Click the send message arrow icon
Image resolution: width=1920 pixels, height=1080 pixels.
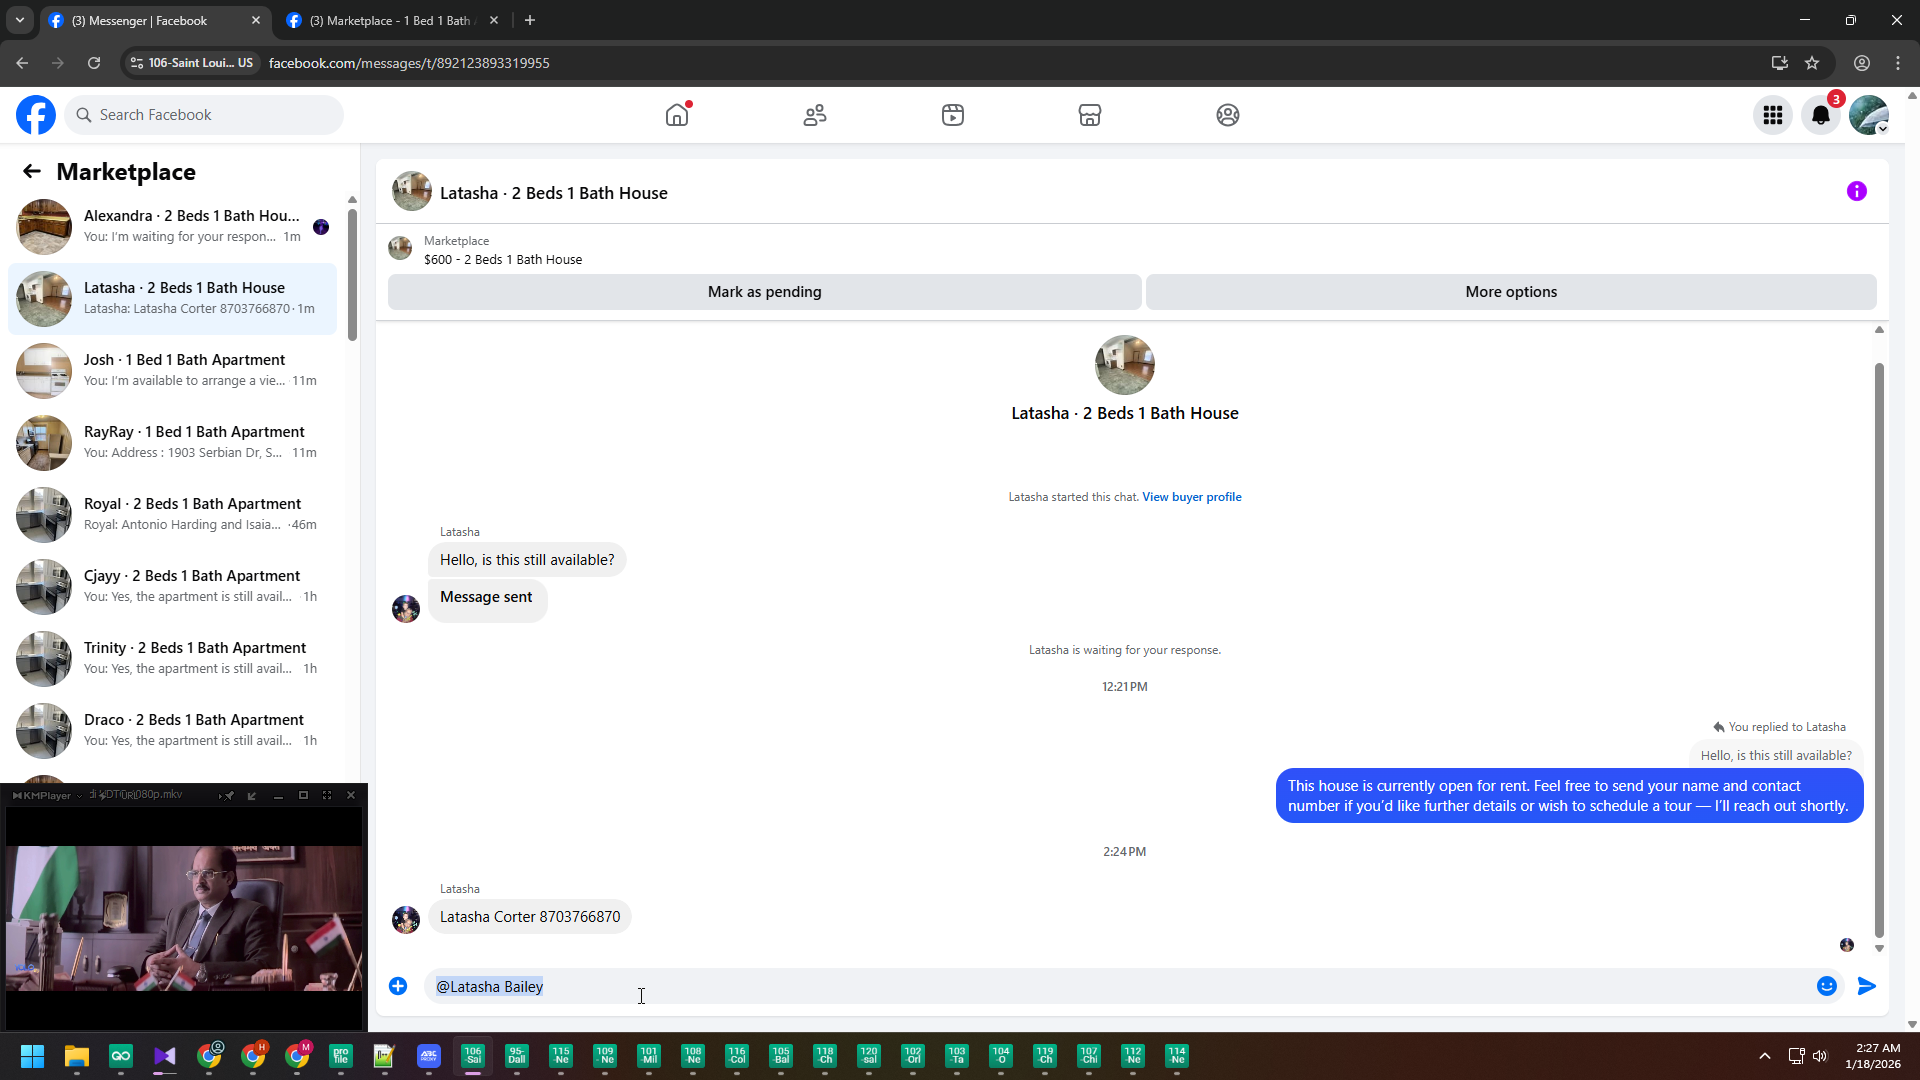[1866, 986]
